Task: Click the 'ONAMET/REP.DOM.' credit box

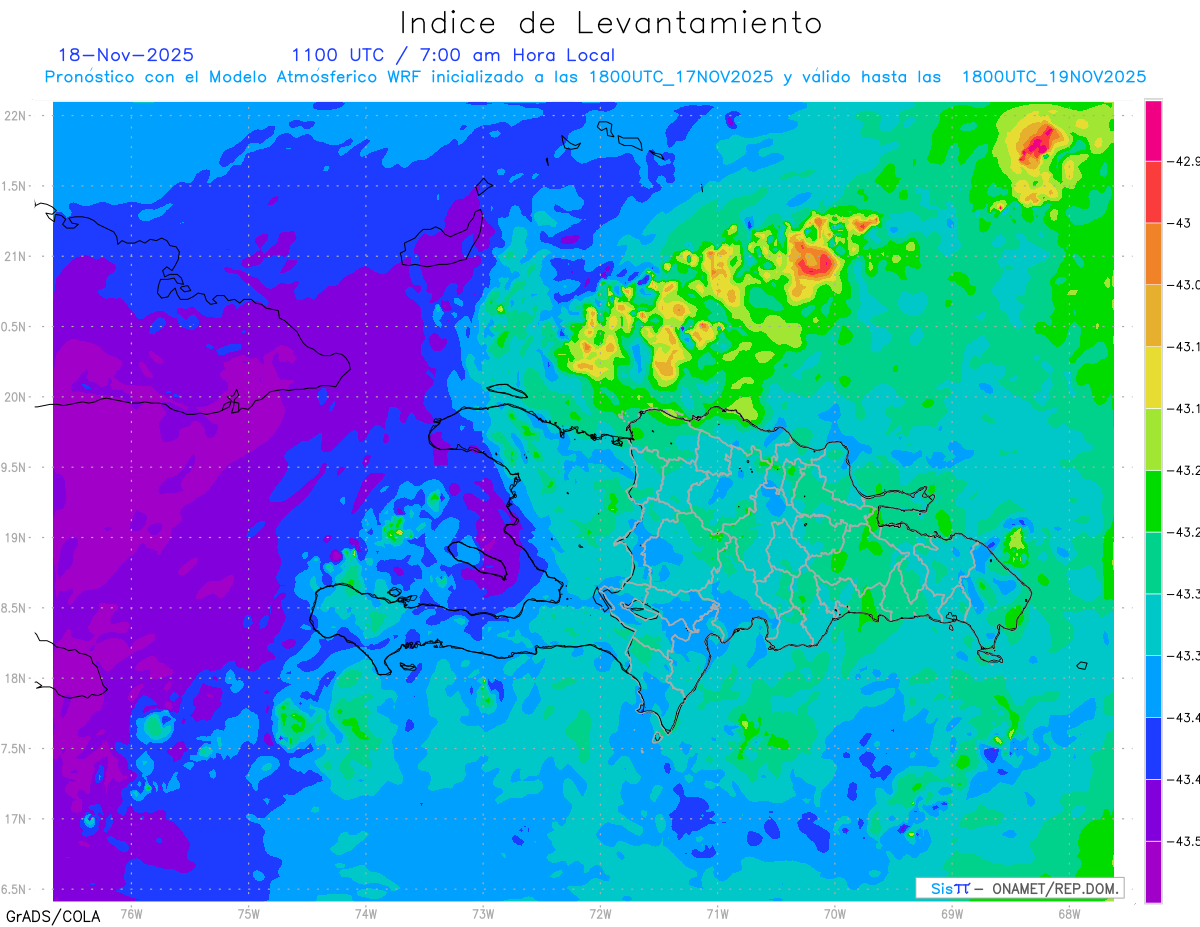Action: click(x=1020, y=888)
